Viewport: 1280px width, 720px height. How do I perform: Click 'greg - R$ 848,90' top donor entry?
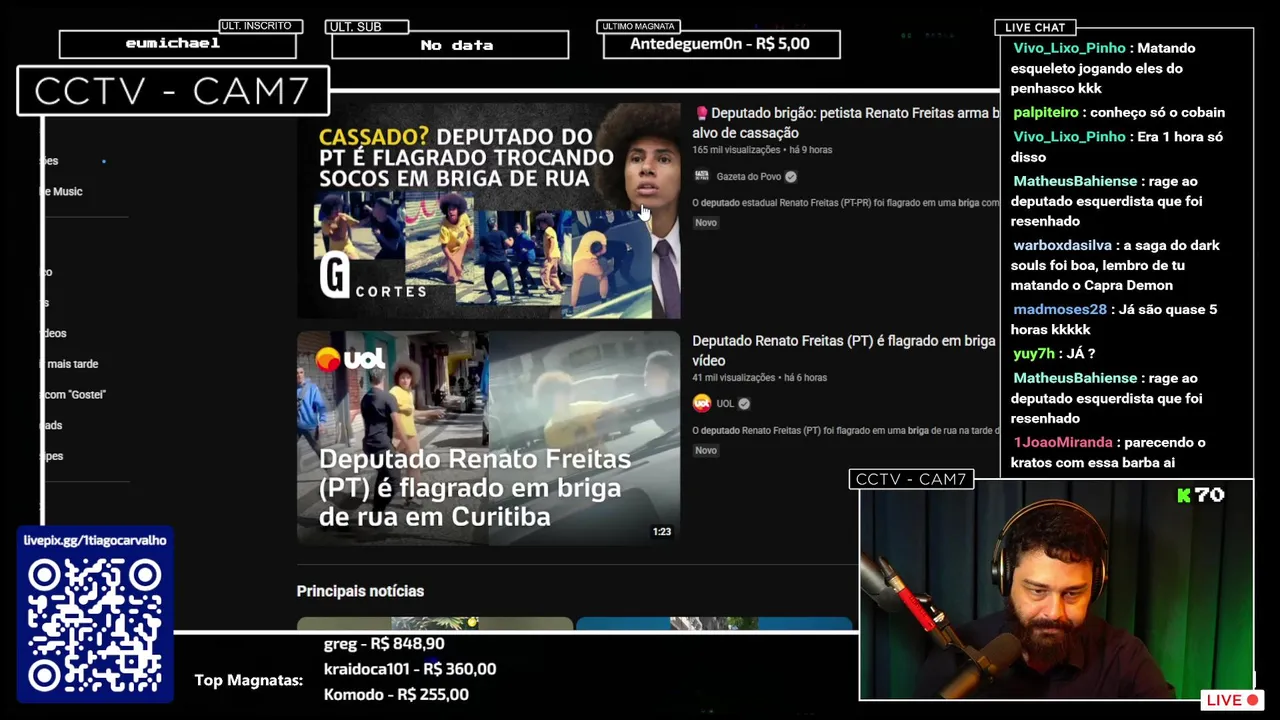pyautogui.click(x=384, y=644)
